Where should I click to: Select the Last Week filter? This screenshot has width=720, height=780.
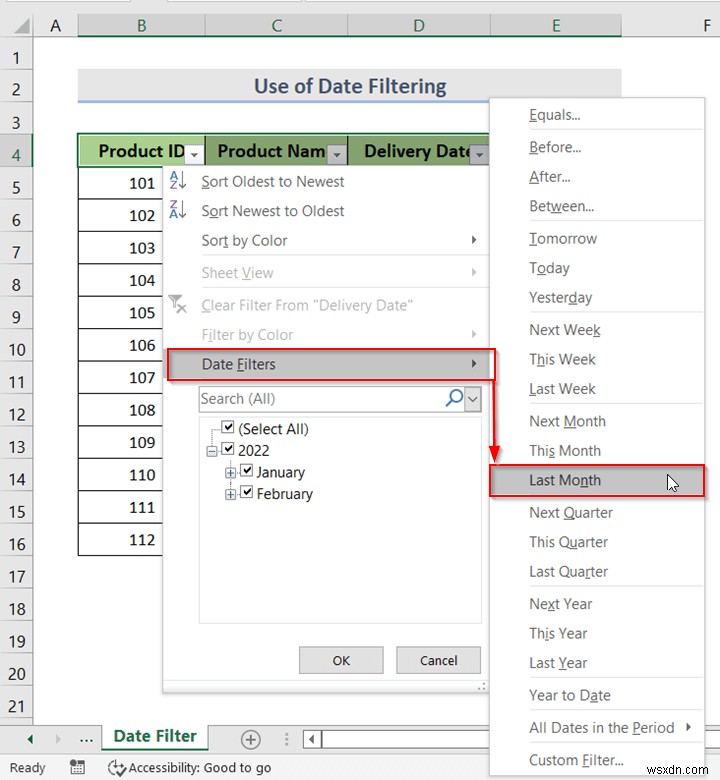[562, 389]
